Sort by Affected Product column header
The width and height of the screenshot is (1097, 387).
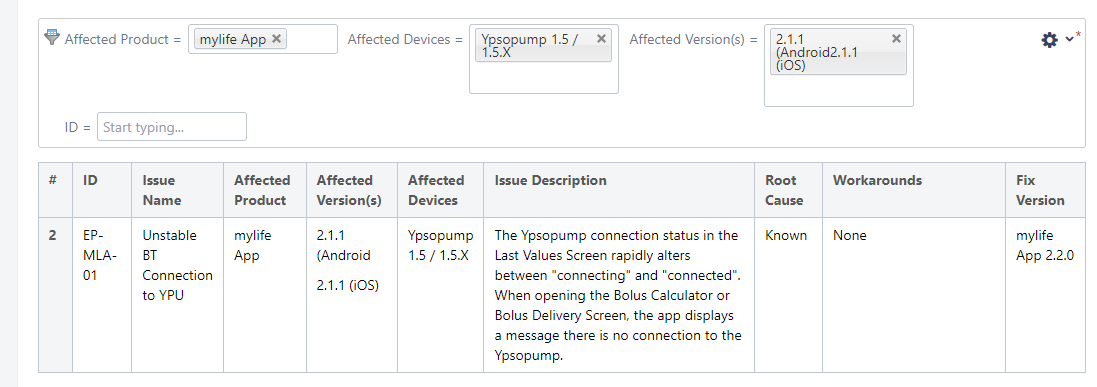point(262,190)
